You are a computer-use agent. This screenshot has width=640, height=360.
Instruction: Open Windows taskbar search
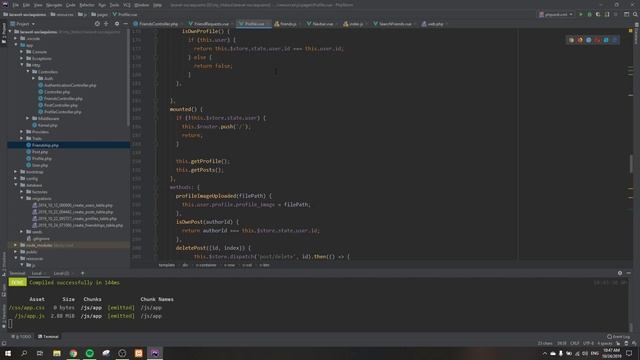pos(24,353)
